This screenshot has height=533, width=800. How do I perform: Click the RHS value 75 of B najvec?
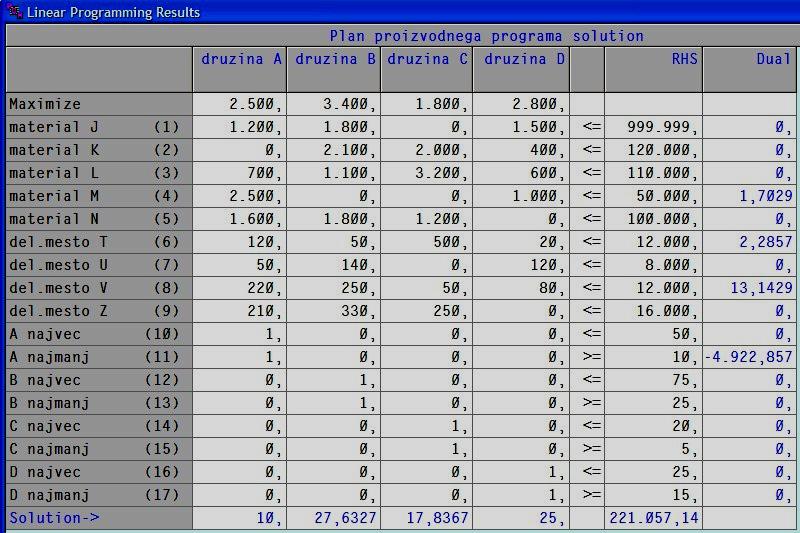[x=654, y=380]
